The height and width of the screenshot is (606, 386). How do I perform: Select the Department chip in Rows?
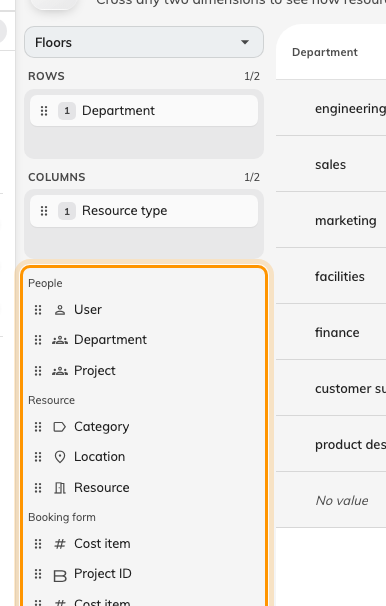(x=144, y=111)
